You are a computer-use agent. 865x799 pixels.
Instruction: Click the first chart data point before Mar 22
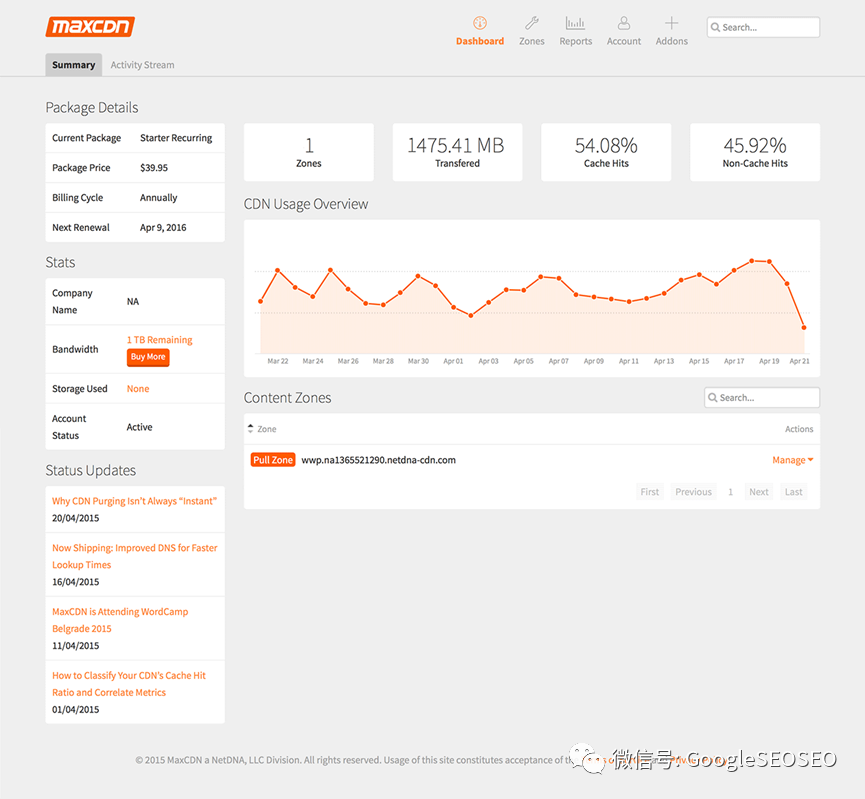coord(260,301)
